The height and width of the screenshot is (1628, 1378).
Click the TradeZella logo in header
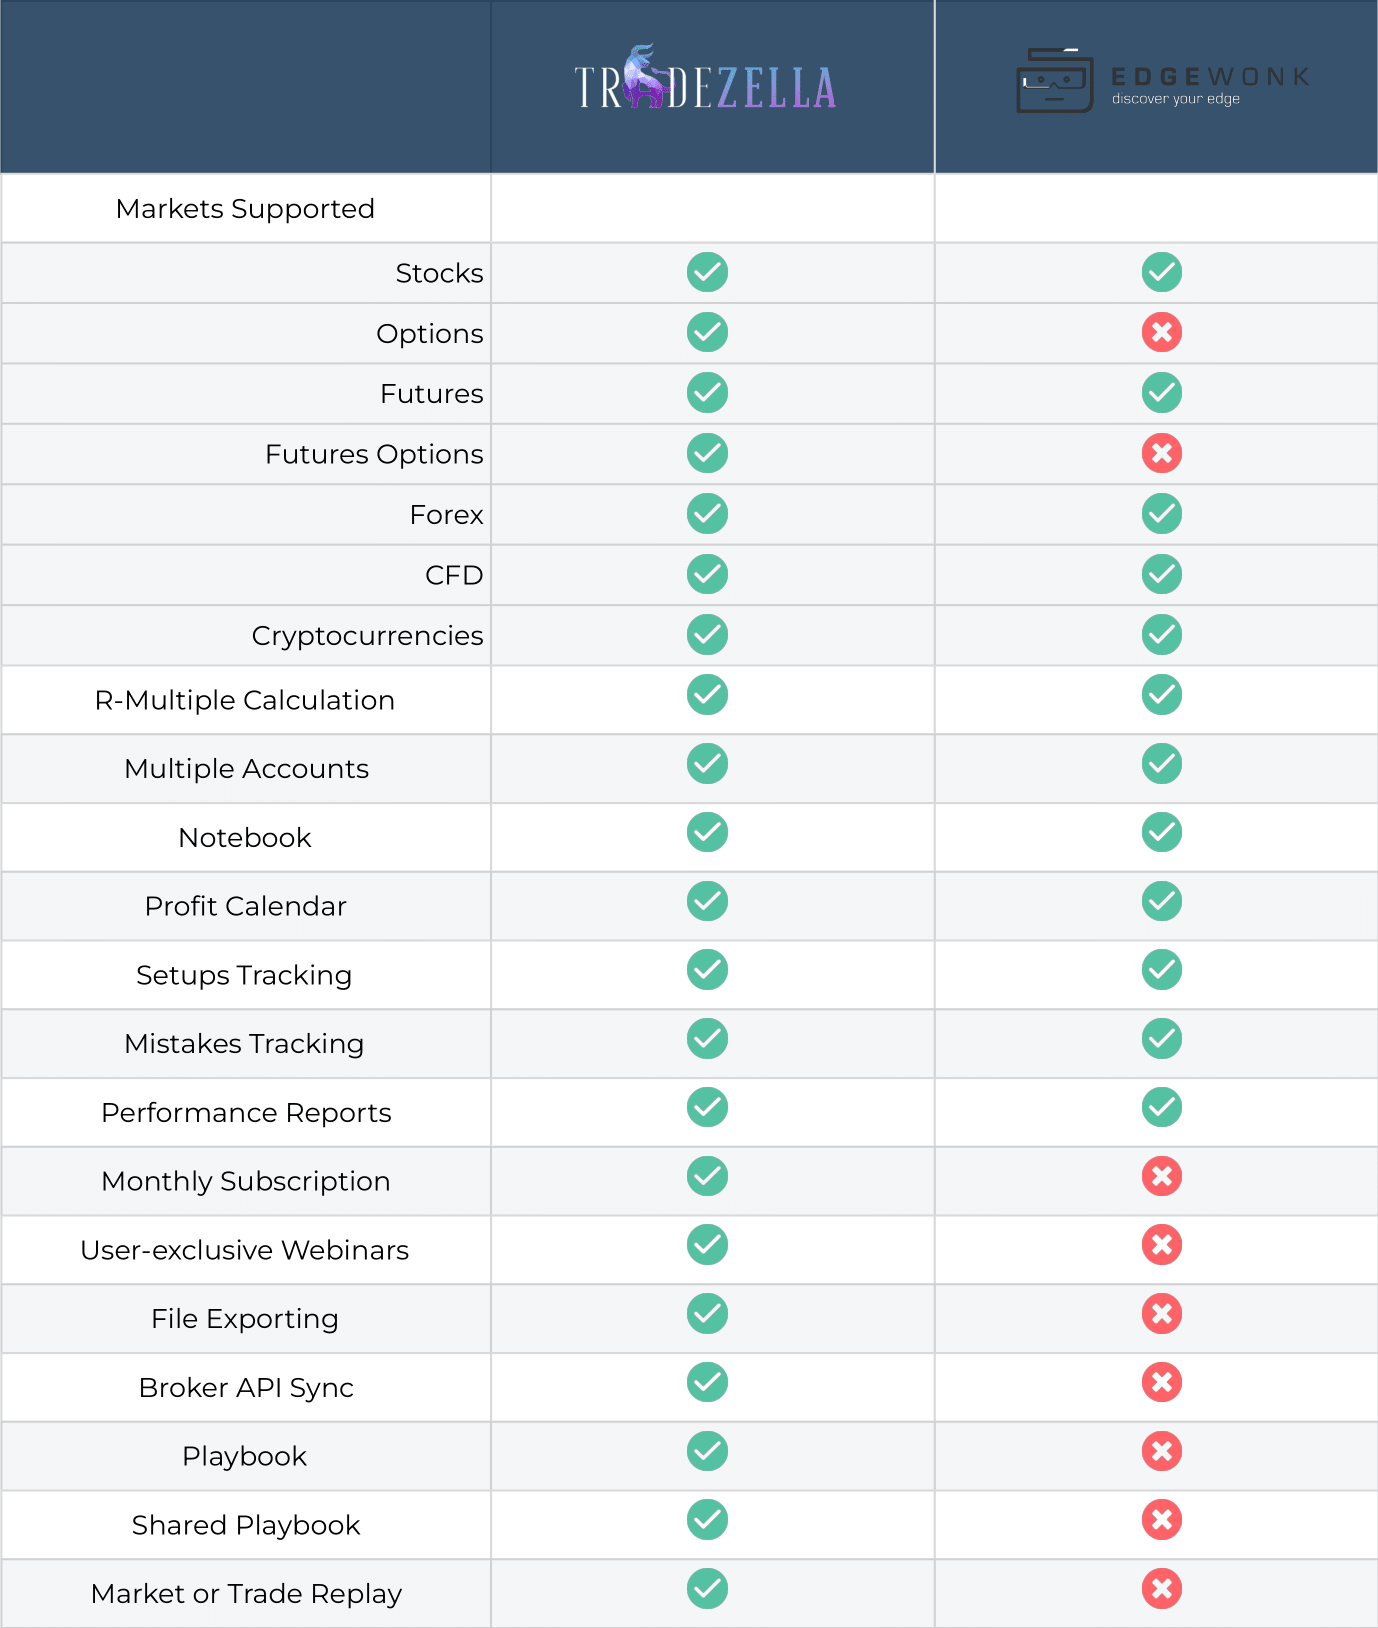706,80
